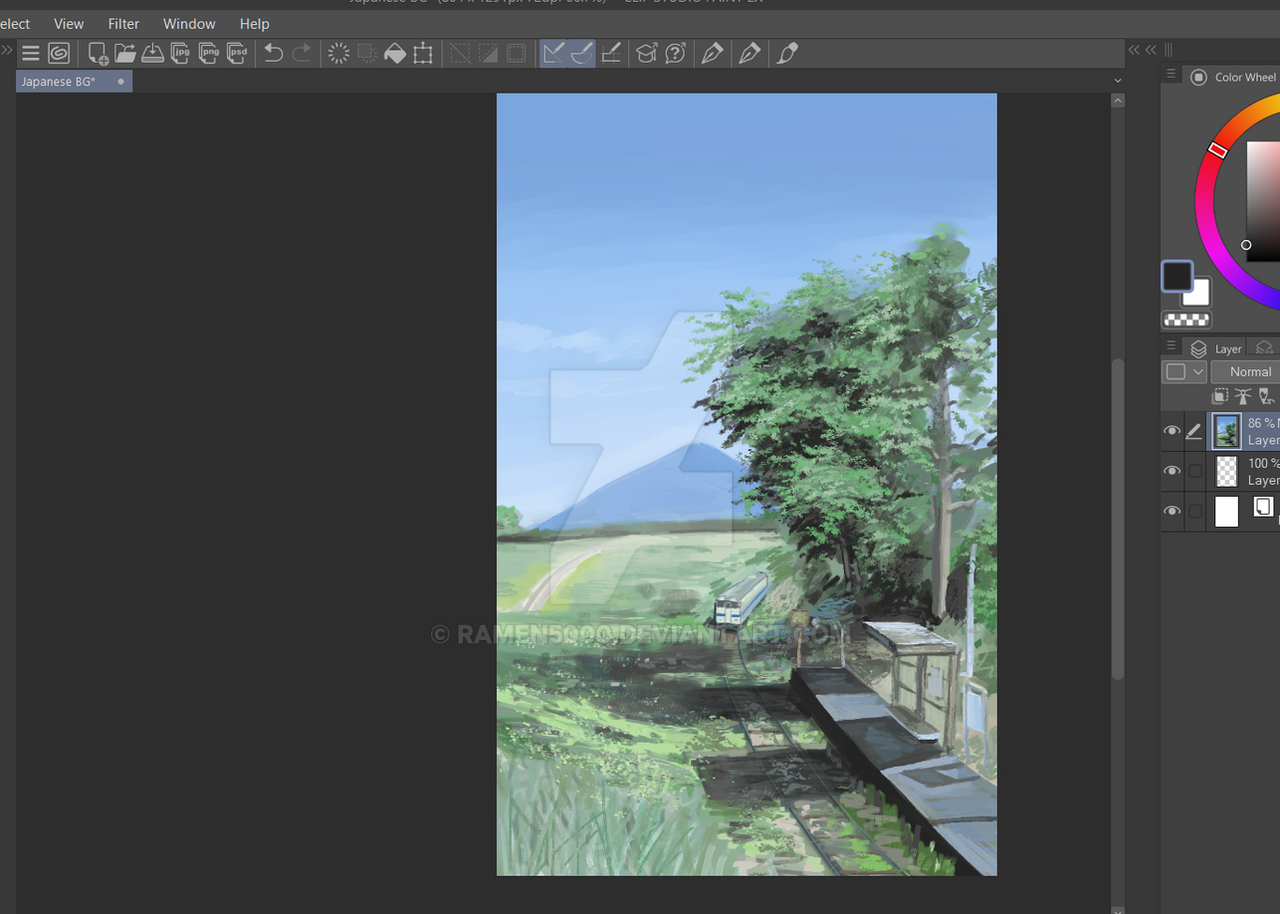Export as jpg using the toolbar icon

(181, 54)
